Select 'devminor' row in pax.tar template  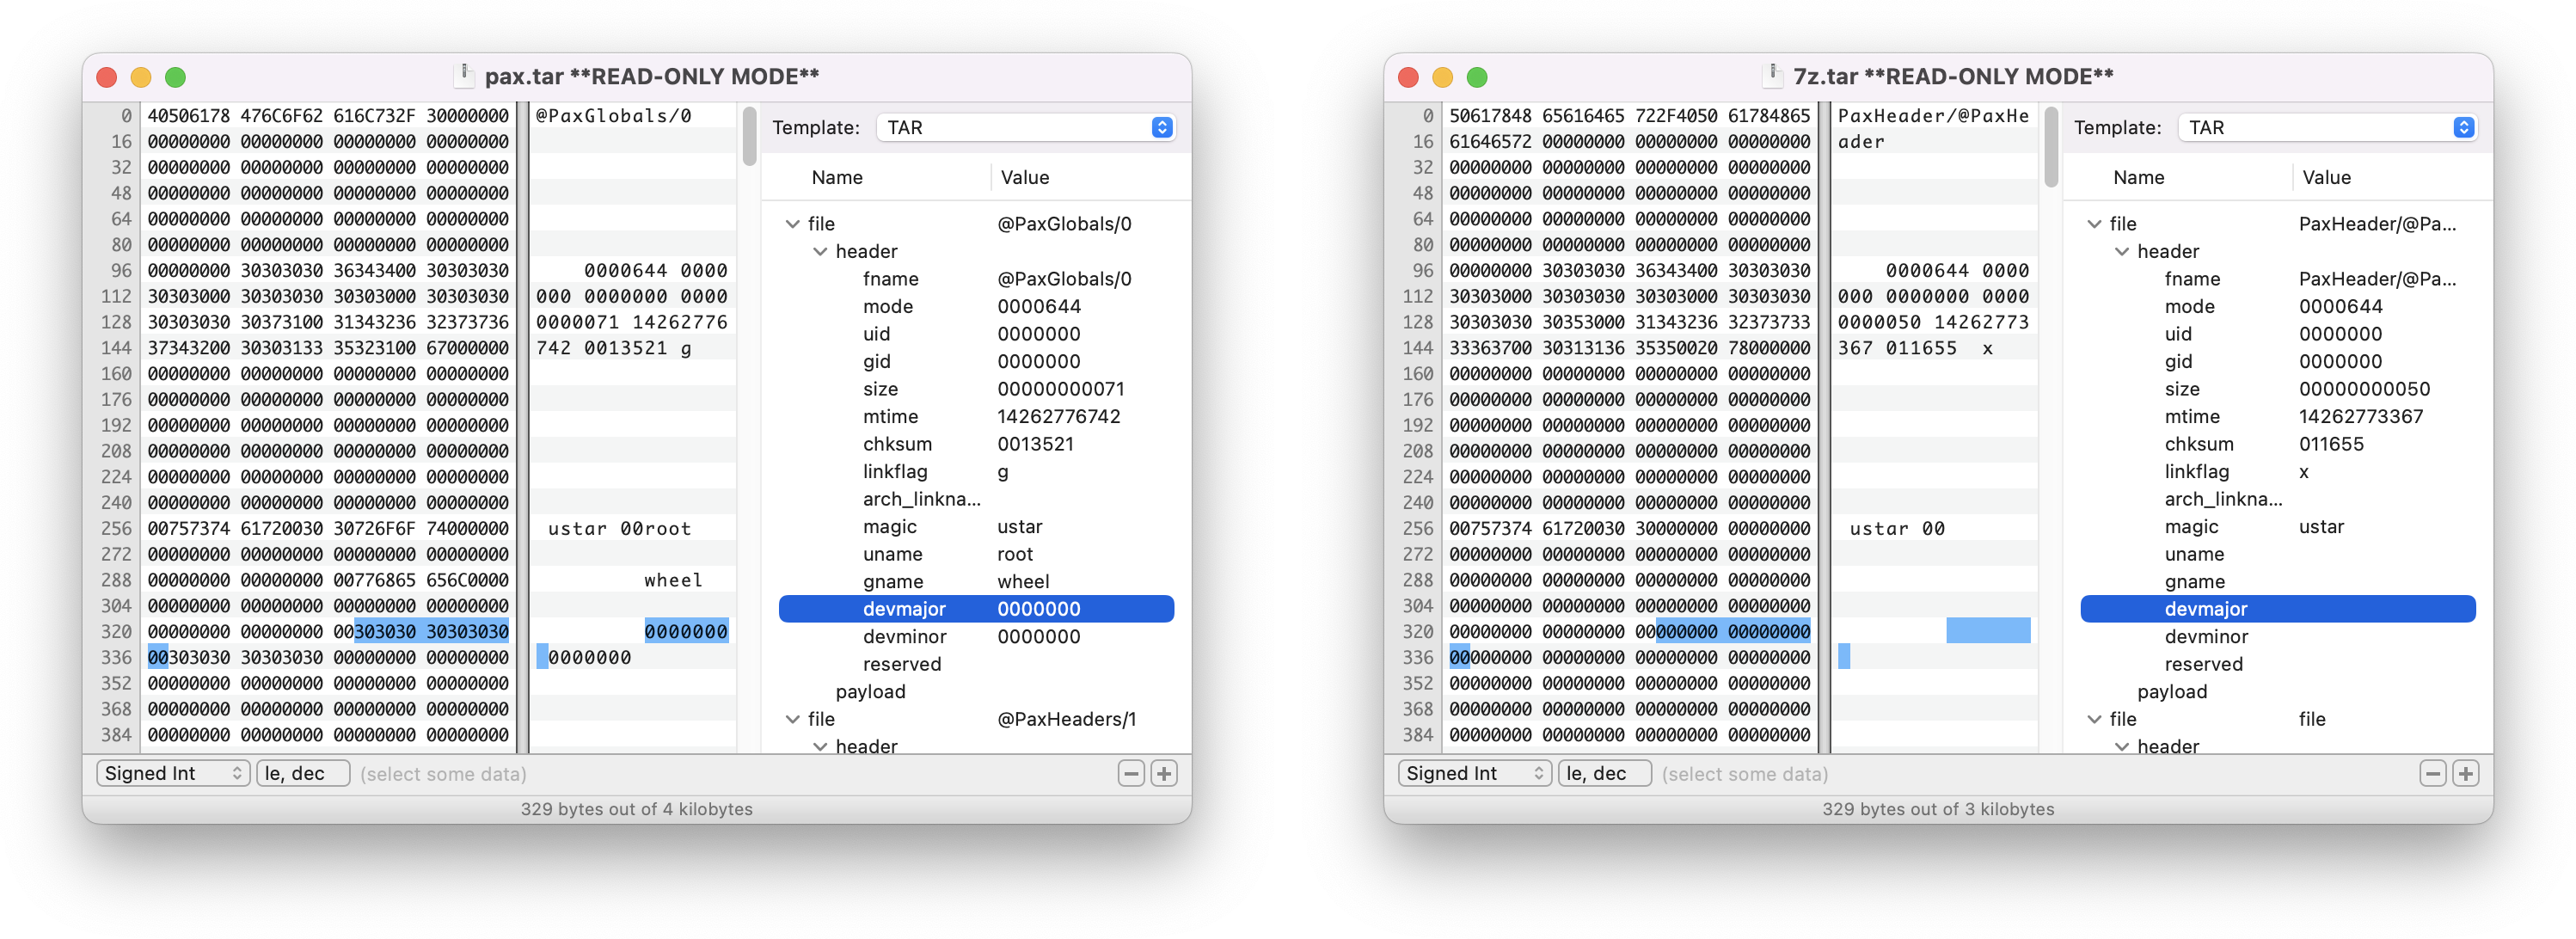pos(976,636)
